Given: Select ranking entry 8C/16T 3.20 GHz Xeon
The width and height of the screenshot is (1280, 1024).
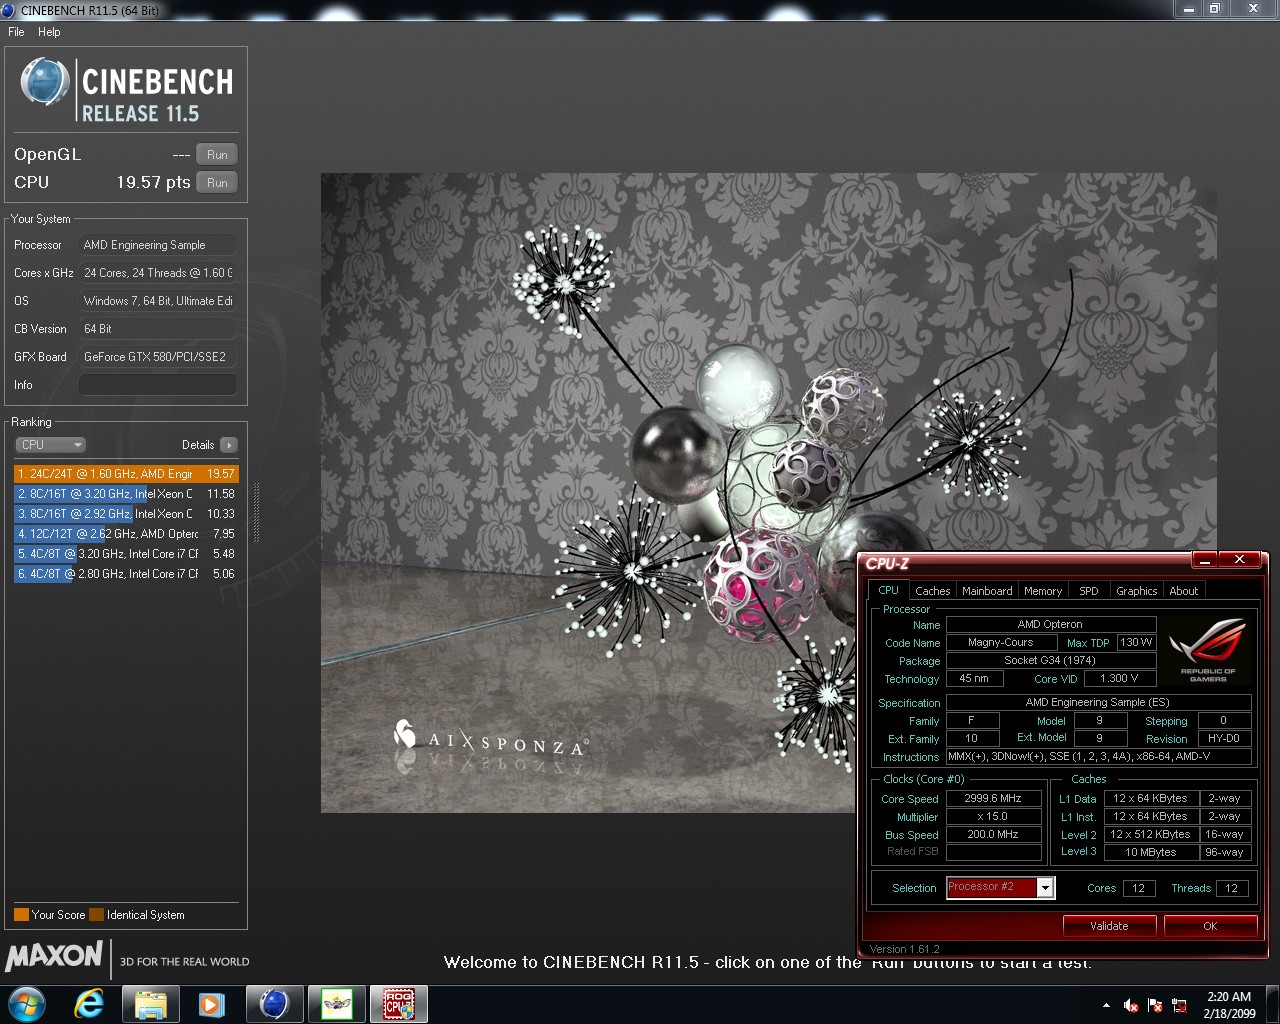Looking at the screenshot, I should point(126,494).
